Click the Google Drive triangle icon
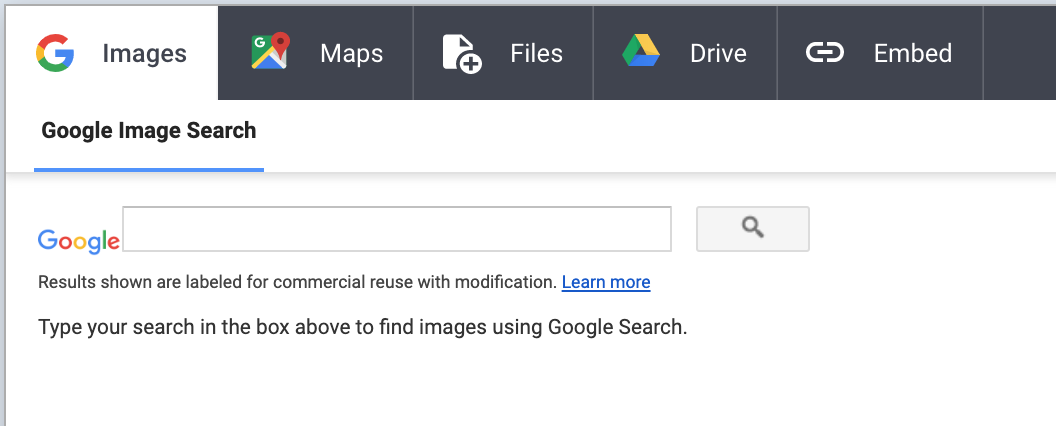Image resolution: width=1056 pixels, height=426 pixels. tap(640, 53)
